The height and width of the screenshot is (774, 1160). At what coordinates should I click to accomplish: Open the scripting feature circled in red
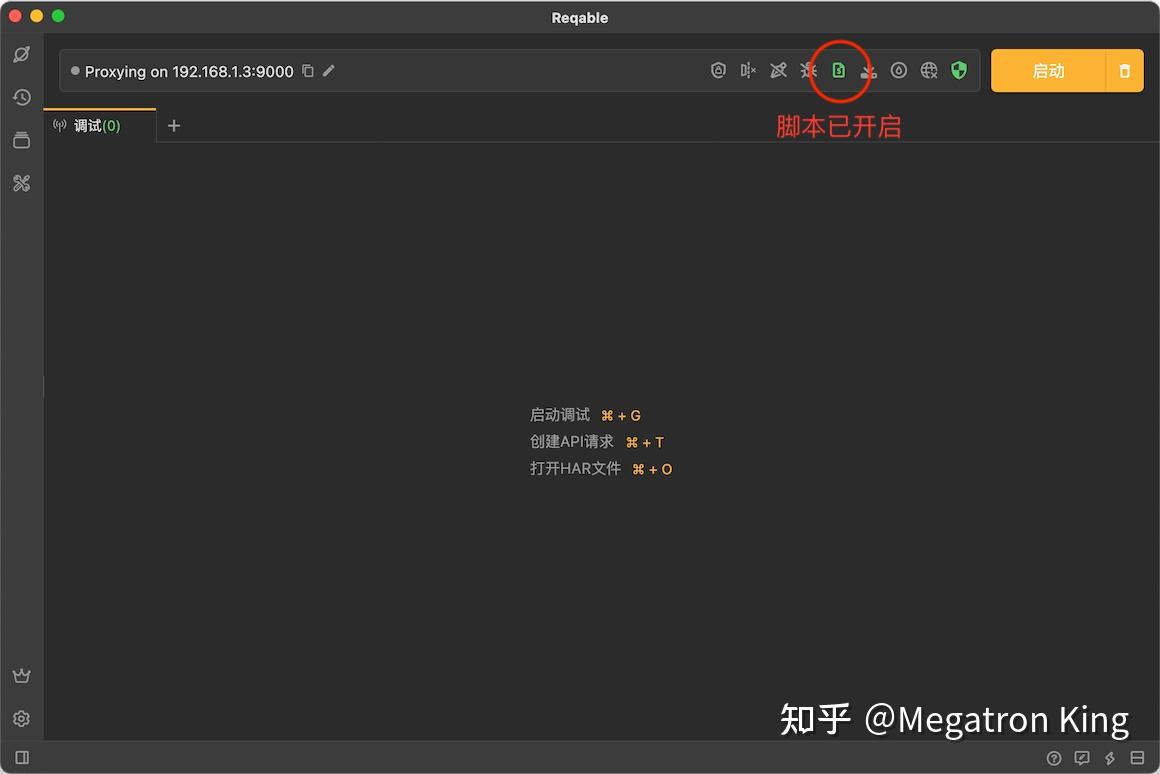(x=838, y=70)
